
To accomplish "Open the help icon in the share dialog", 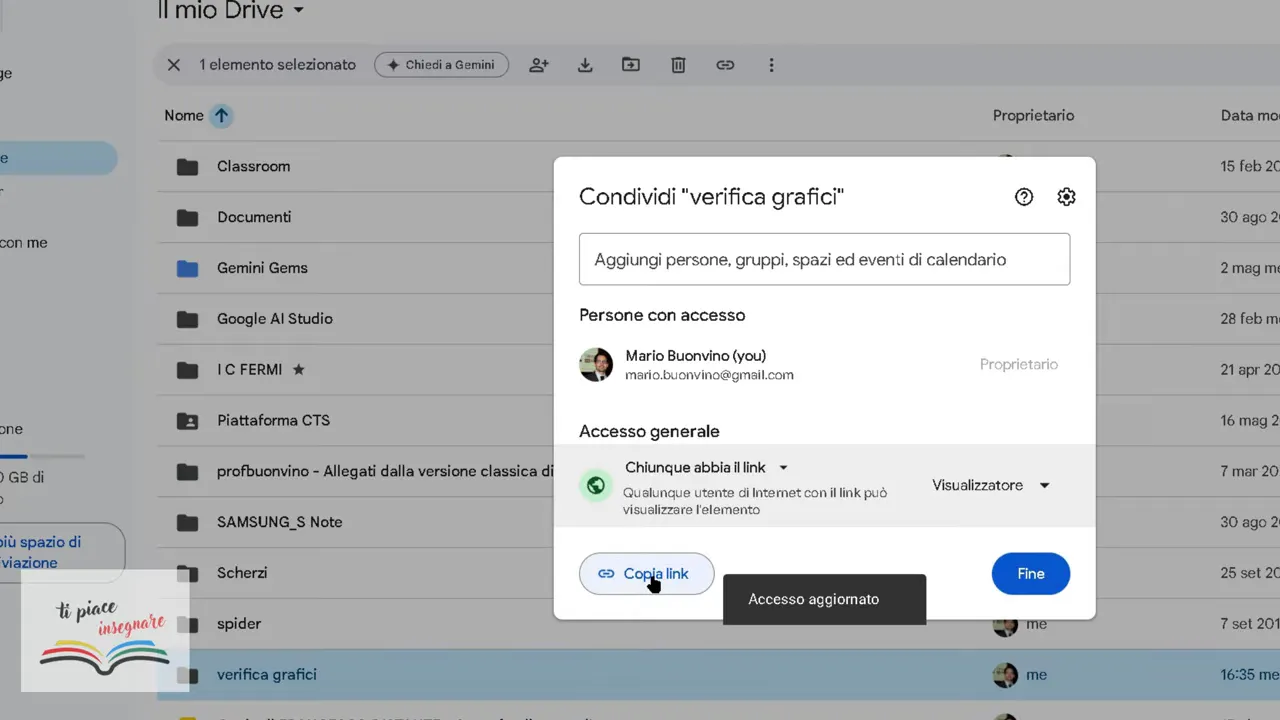I will pos(1024,197).
